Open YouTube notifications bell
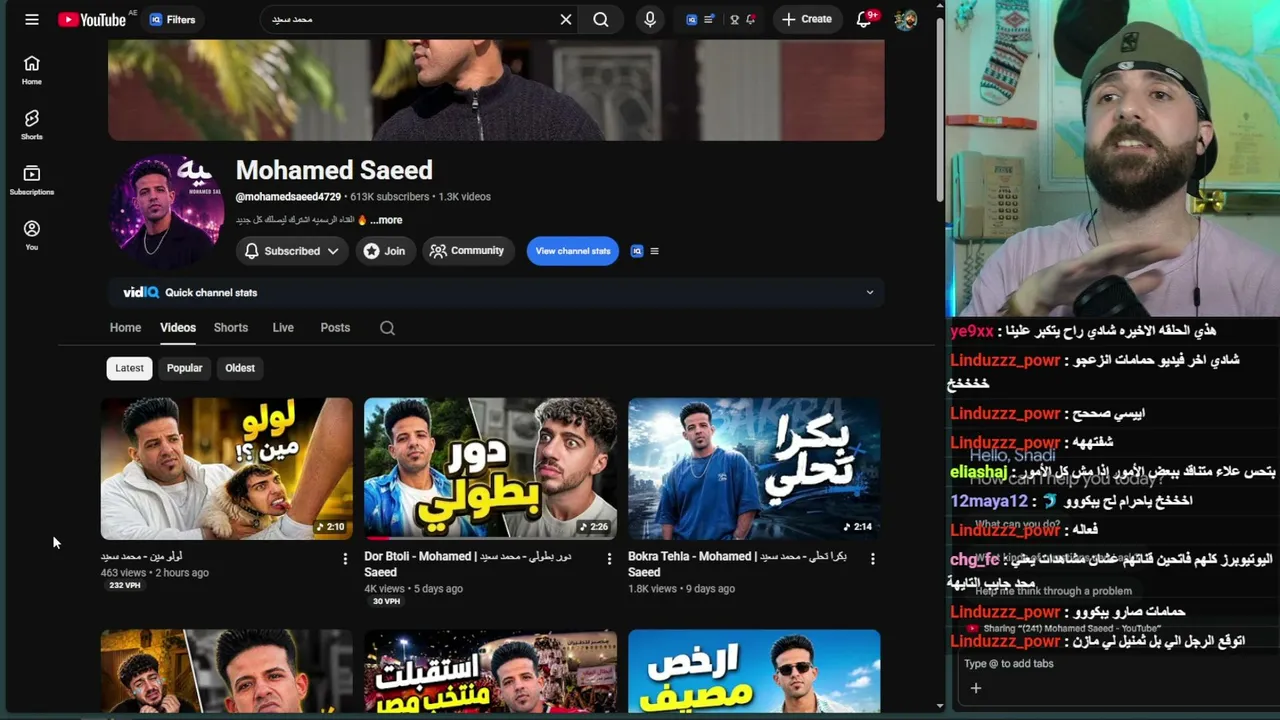1280x720 pixels. tap(865, 19)
